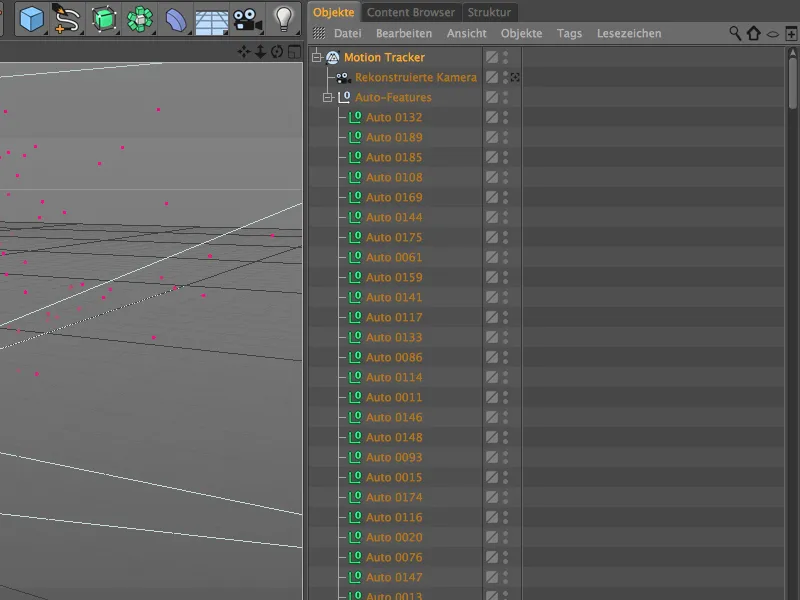
Task: Select the Bend deformer icon
Action: (175, 18)
